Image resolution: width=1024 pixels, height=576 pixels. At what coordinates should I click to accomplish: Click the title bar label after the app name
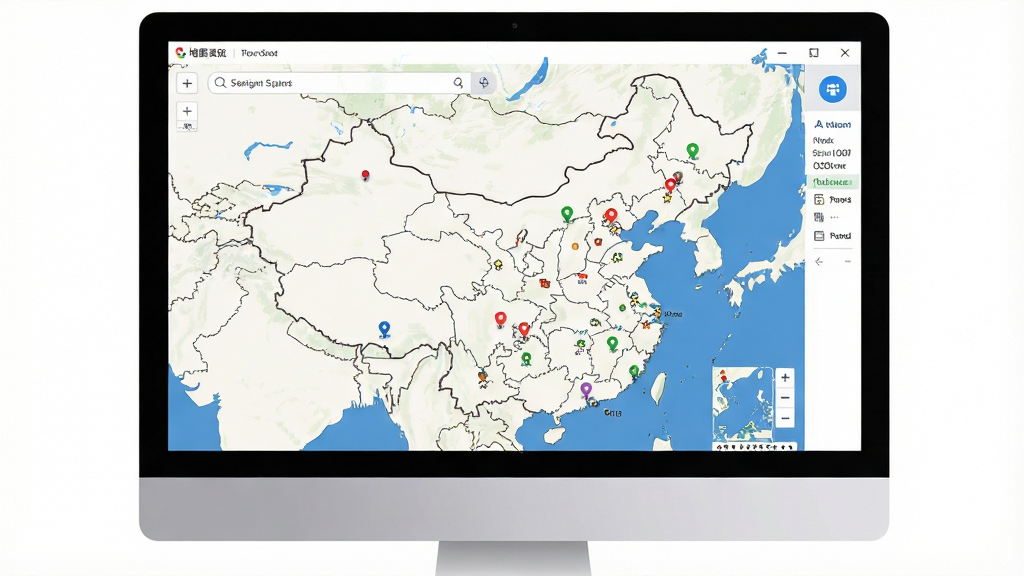[x=259, y=53]
